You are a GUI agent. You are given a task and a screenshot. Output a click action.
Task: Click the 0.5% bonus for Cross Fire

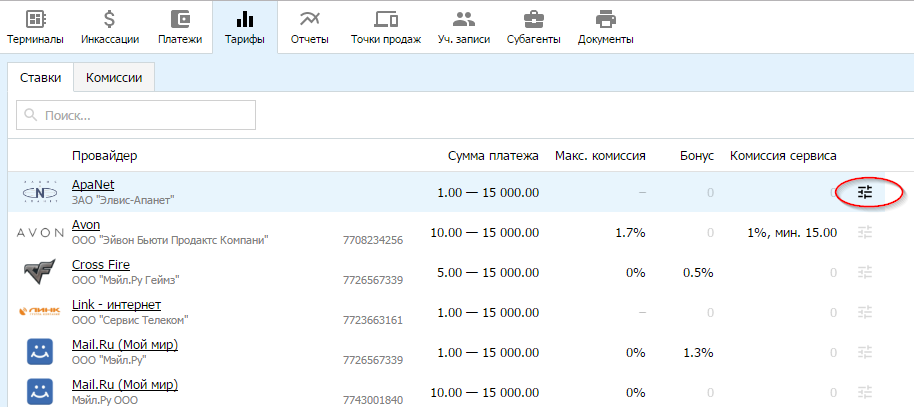tap(698, 272)
